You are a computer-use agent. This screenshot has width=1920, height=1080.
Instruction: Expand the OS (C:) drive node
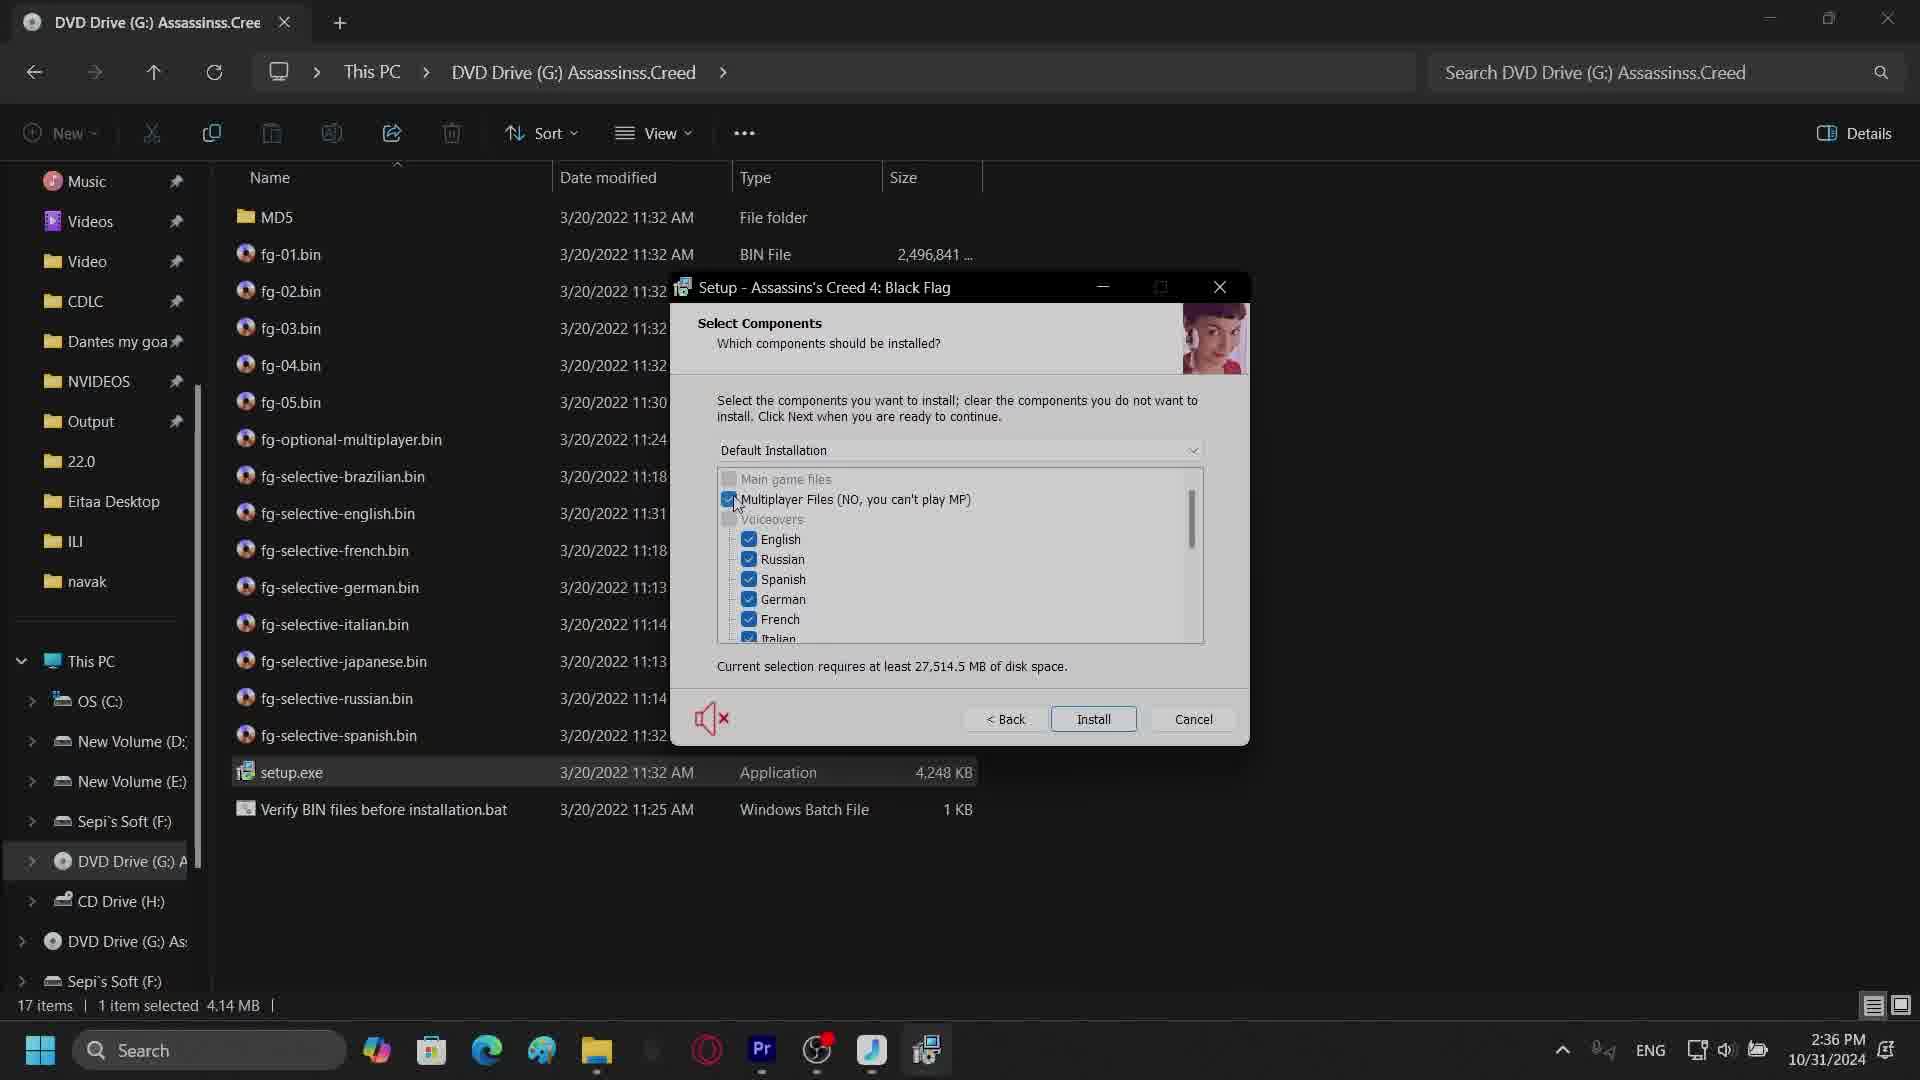[32, 701]
